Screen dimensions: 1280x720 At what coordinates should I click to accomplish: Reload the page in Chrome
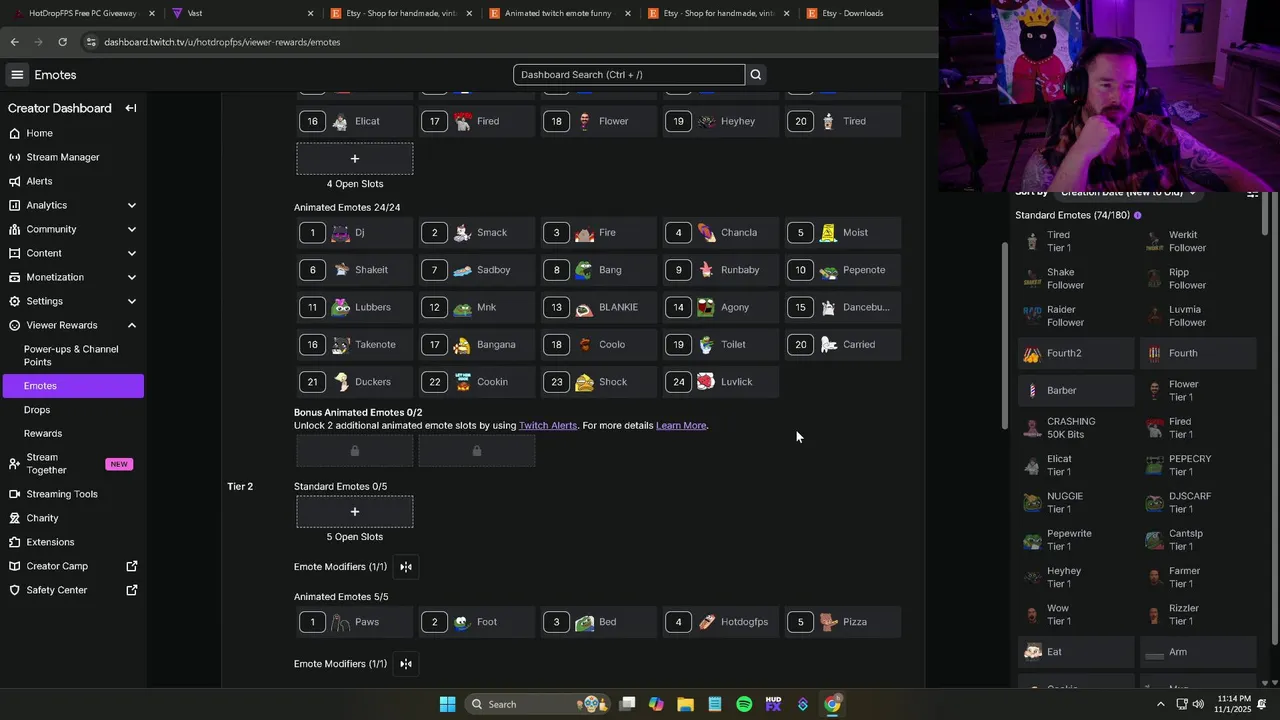click(62, 42)
